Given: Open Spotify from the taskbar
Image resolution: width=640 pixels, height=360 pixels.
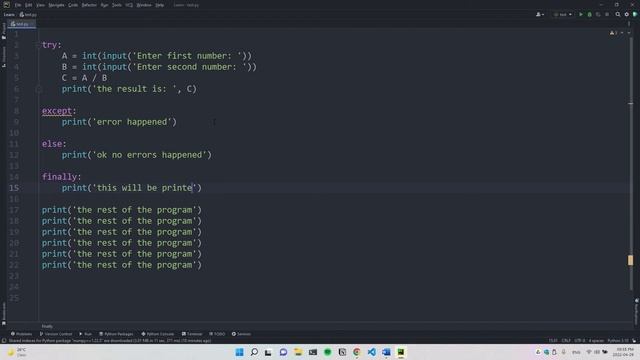Looking at the screenshot, I should click(327, 352).
